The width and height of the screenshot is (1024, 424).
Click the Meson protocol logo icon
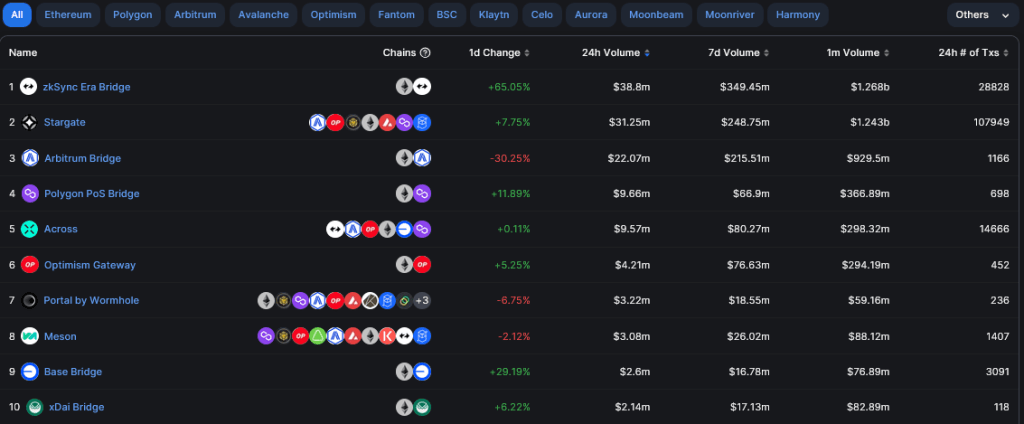(29, 336)
